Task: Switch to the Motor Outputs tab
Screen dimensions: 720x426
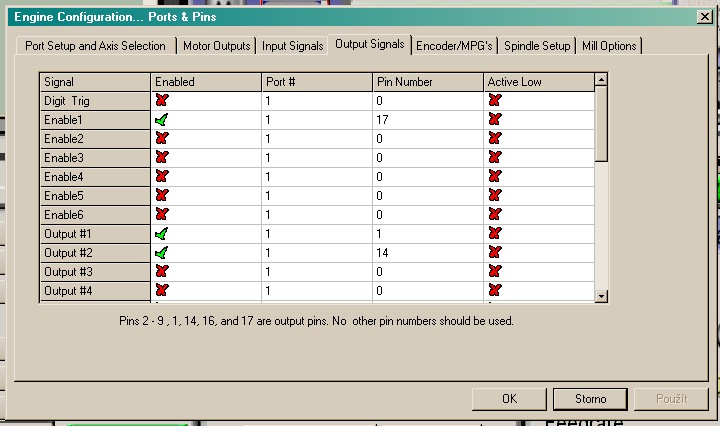Action: (215, 46)
